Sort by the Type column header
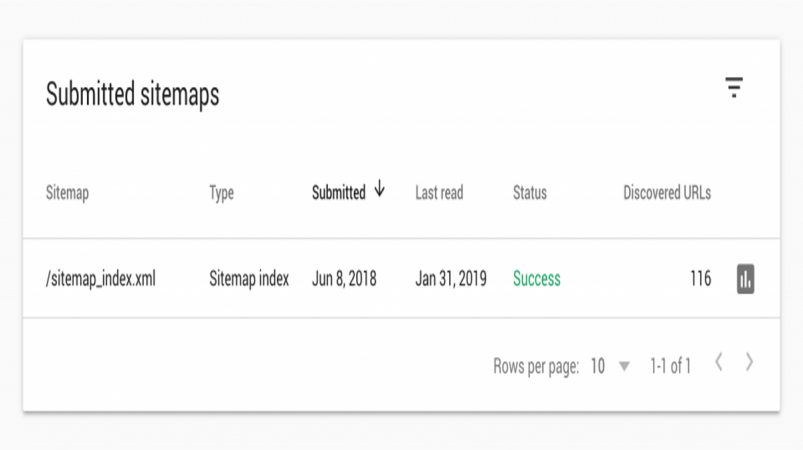This screenshot has width=803, height=450. point(221,194)
